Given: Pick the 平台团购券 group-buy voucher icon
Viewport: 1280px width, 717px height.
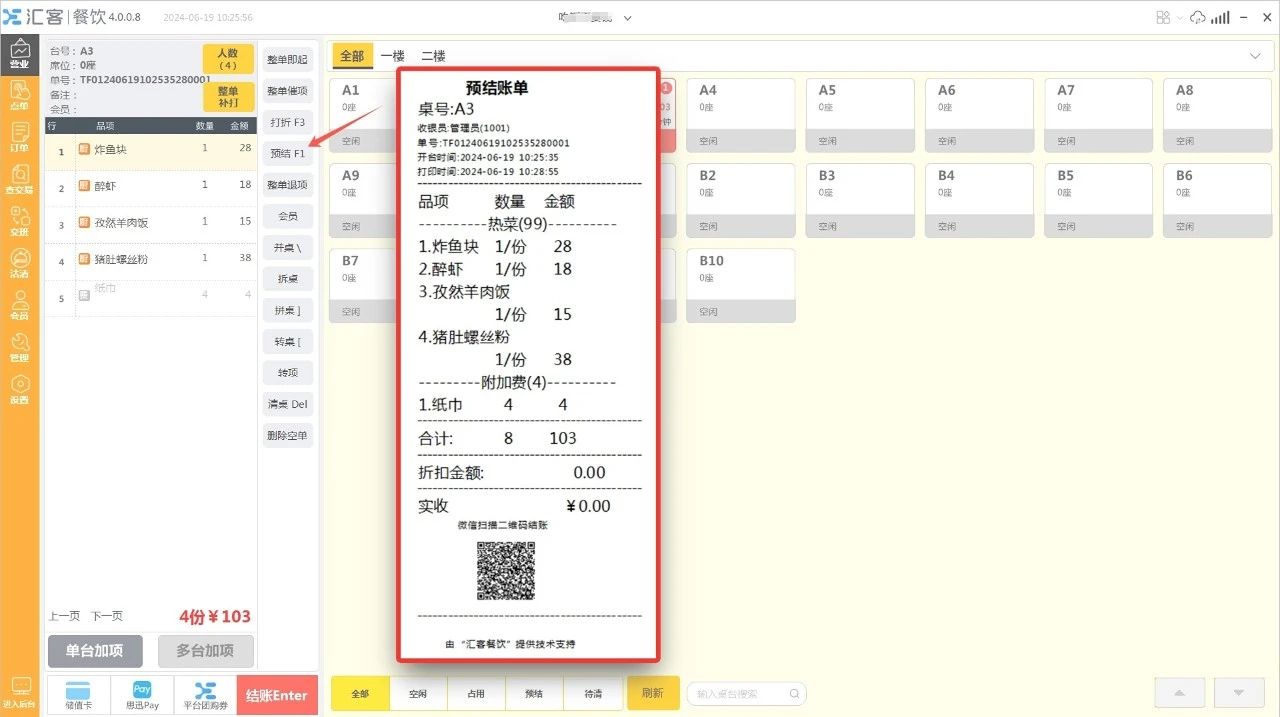Looking at the screenshot, I should click(x=206, y=694).
